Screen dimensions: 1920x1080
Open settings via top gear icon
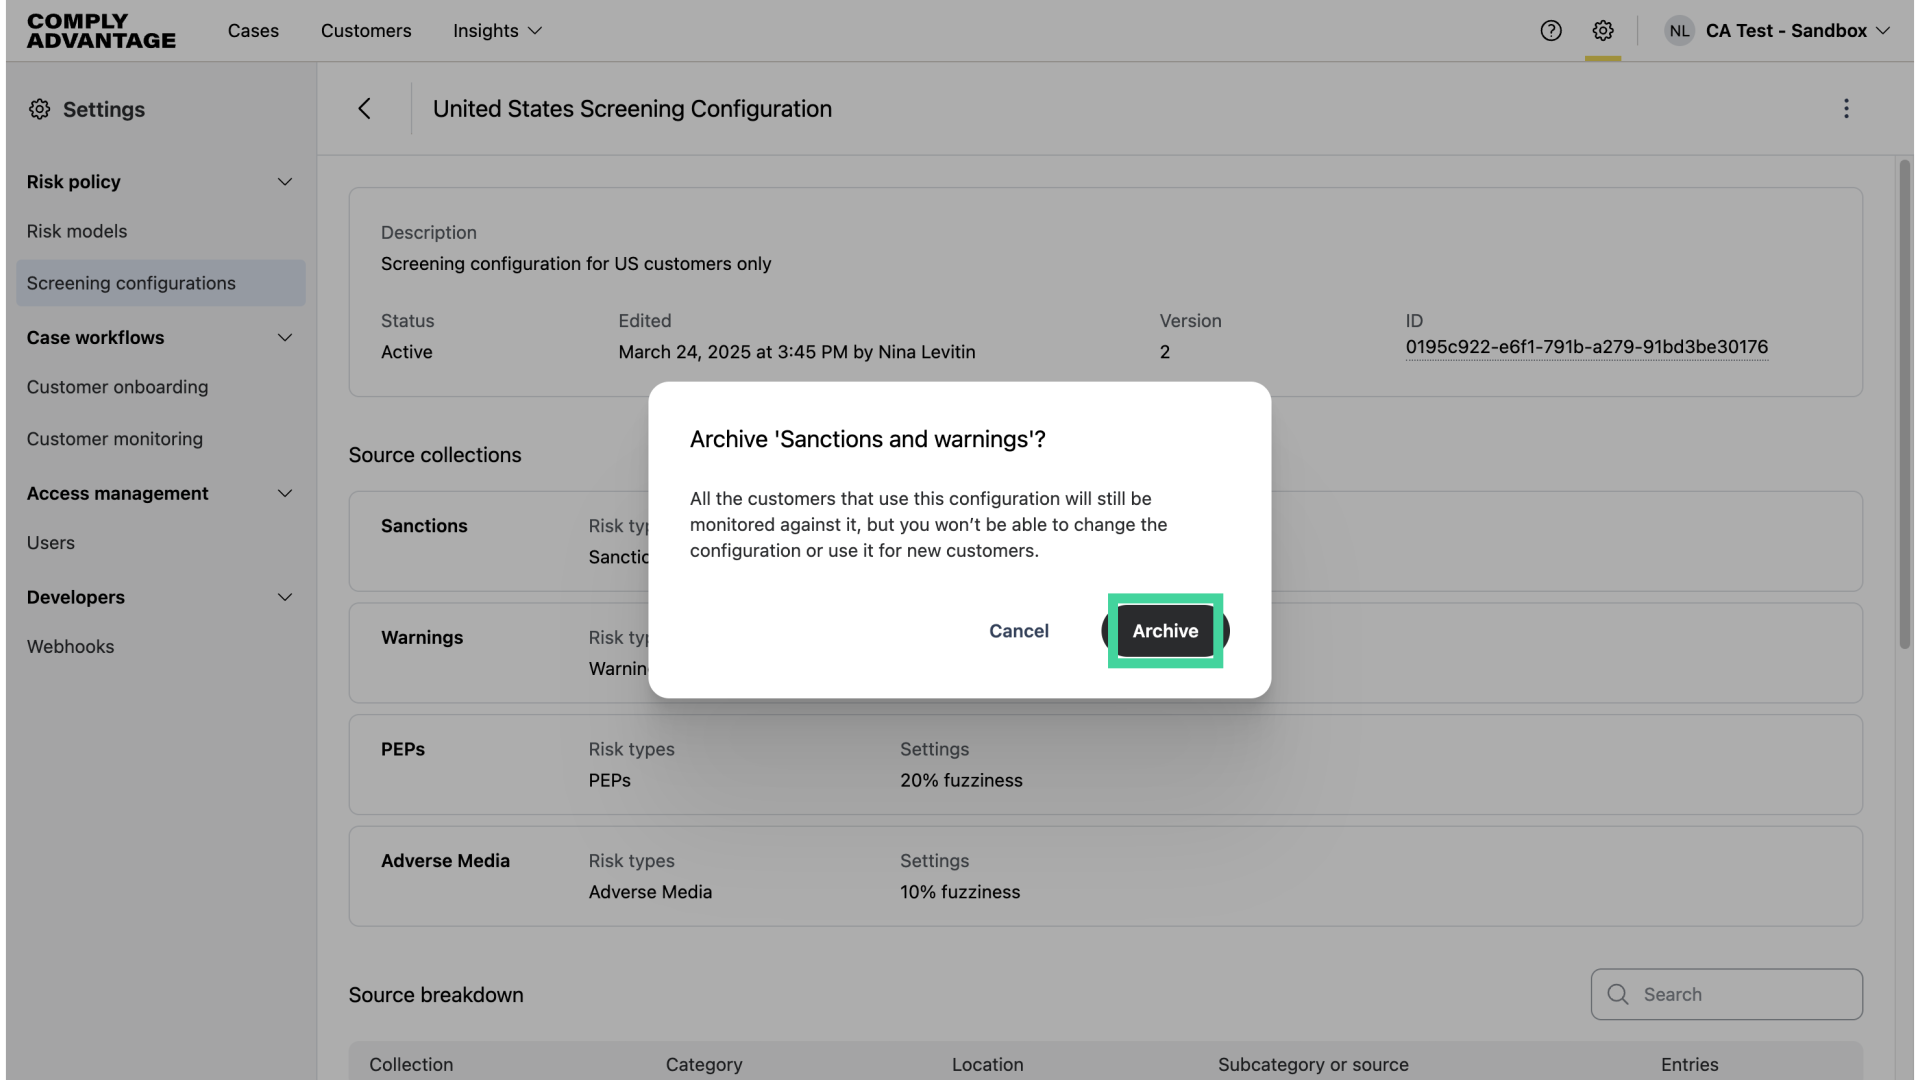pyautogui.click(x=1603, y=31)
